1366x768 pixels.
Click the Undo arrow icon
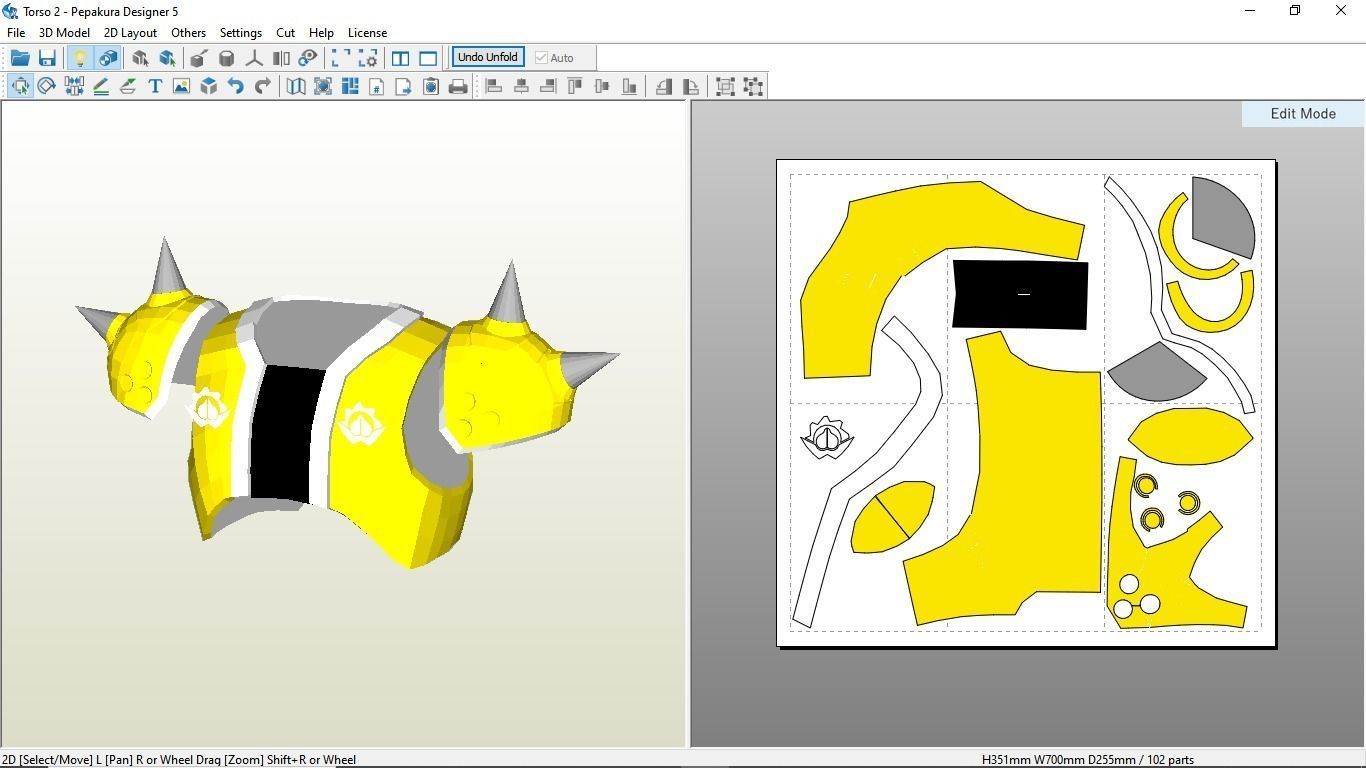236,87
